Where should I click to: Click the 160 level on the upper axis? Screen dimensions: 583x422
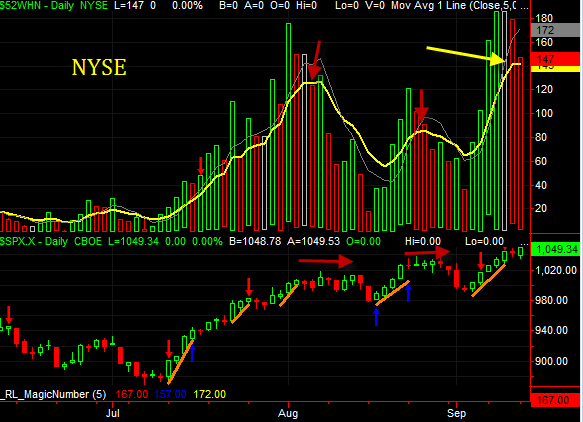544,42
